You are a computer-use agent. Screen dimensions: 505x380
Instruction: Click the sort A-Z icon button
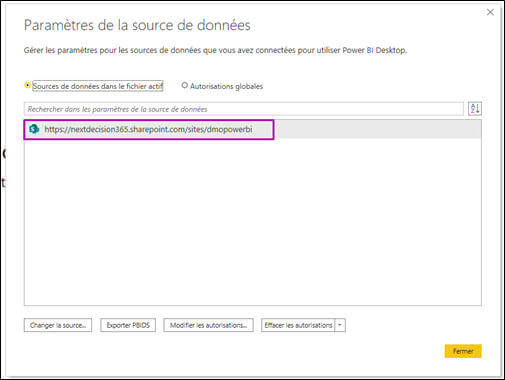pos(475,109)
